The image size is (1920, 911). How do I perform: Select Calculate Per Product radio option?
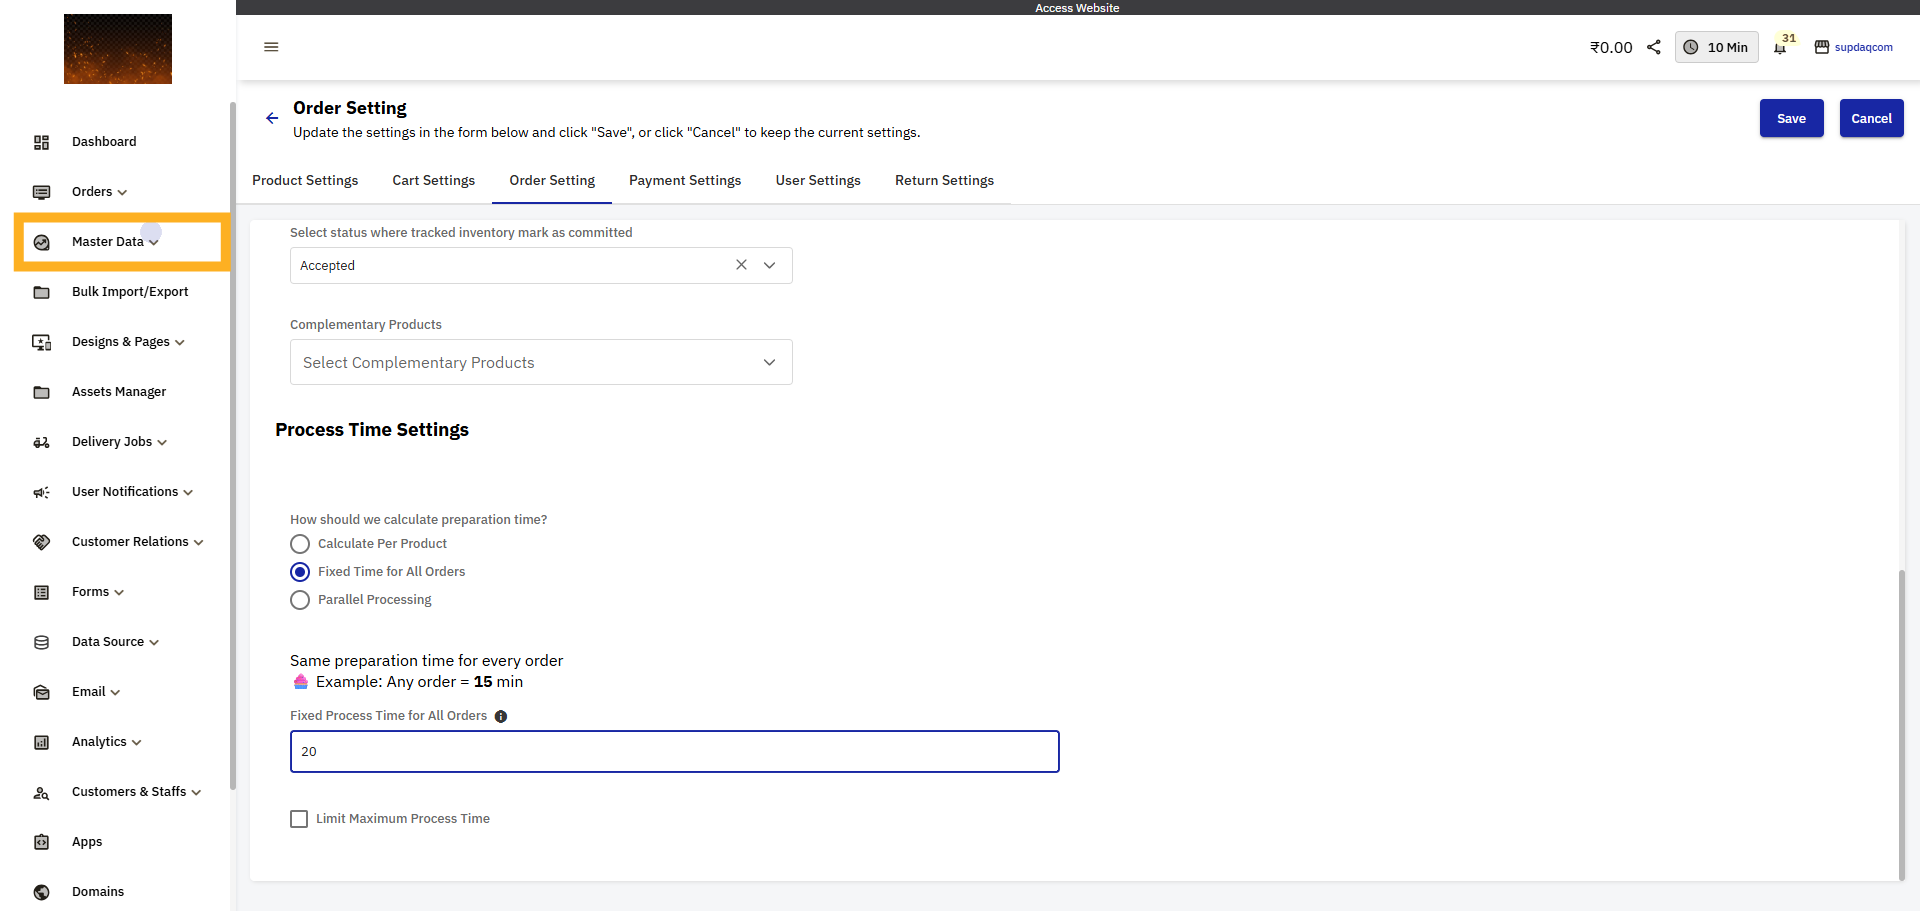tap(300, 544)
